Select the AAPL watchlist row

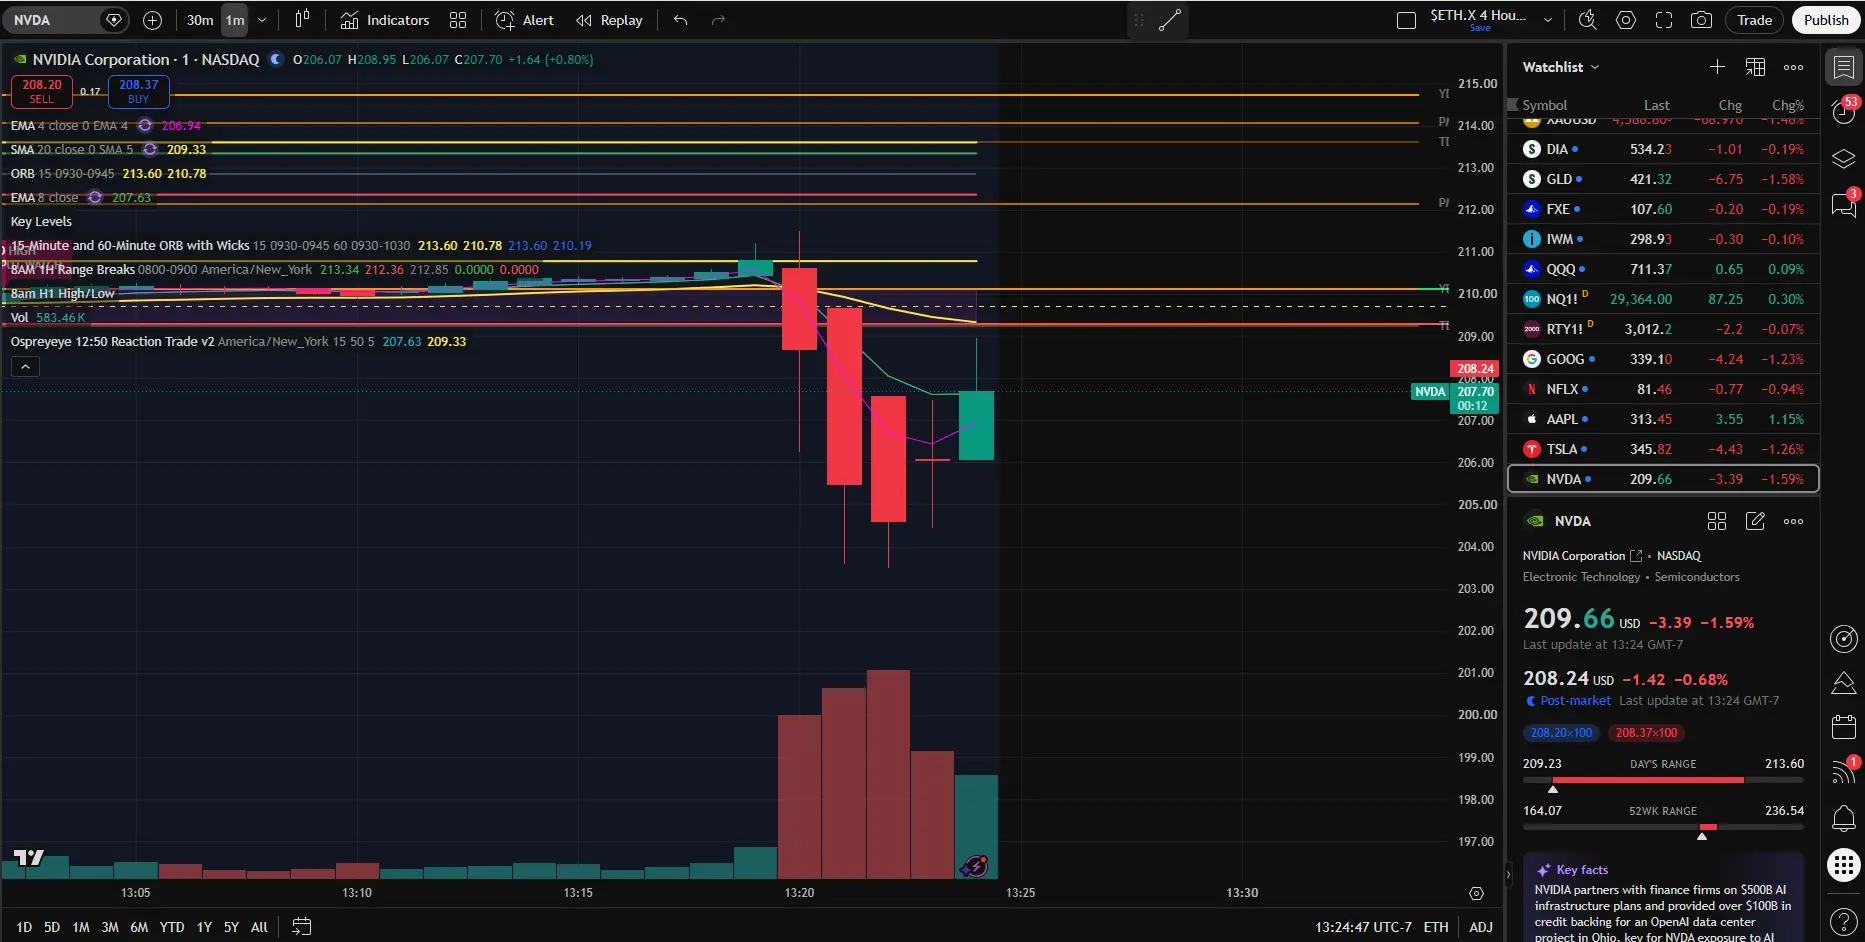tap(1662, 419)
